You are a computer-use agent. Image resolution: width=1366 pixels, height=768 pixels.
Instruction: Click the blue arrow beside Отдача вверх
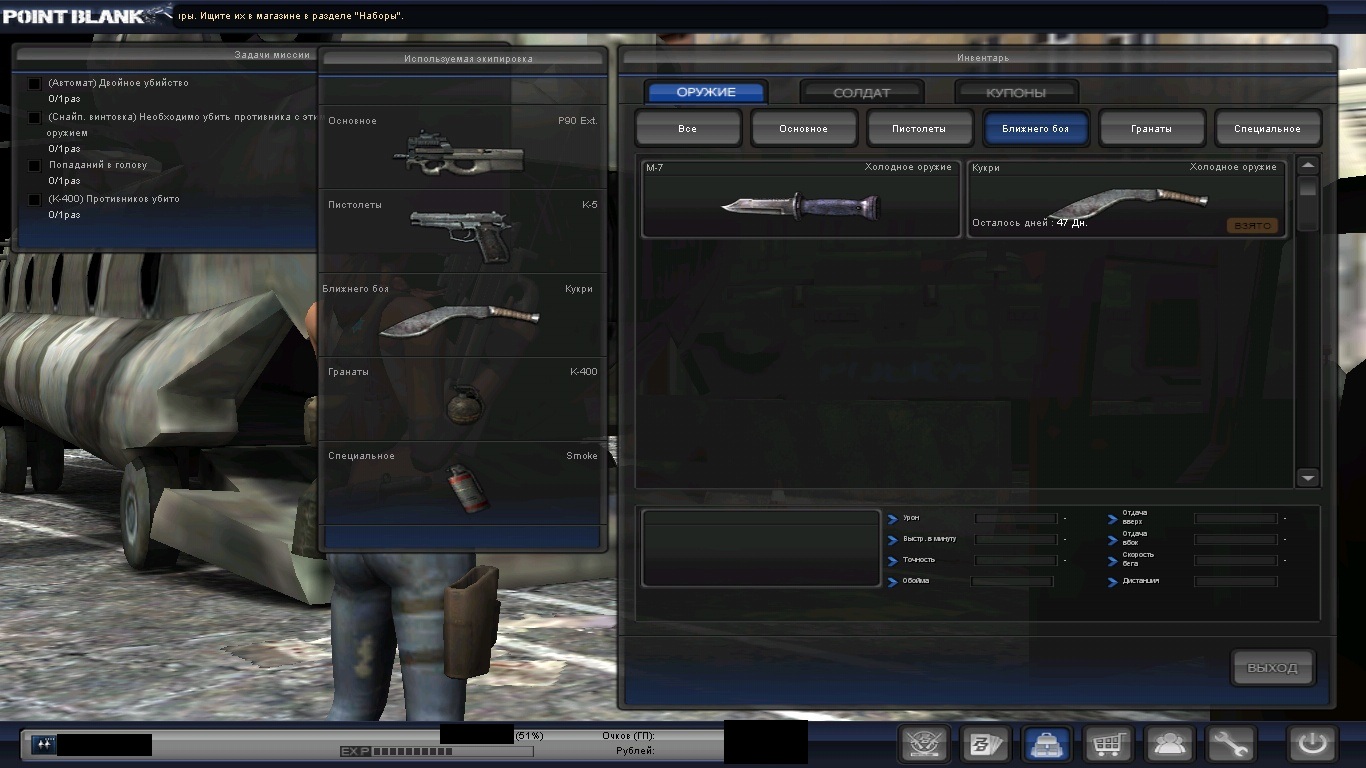point(1113,519)
